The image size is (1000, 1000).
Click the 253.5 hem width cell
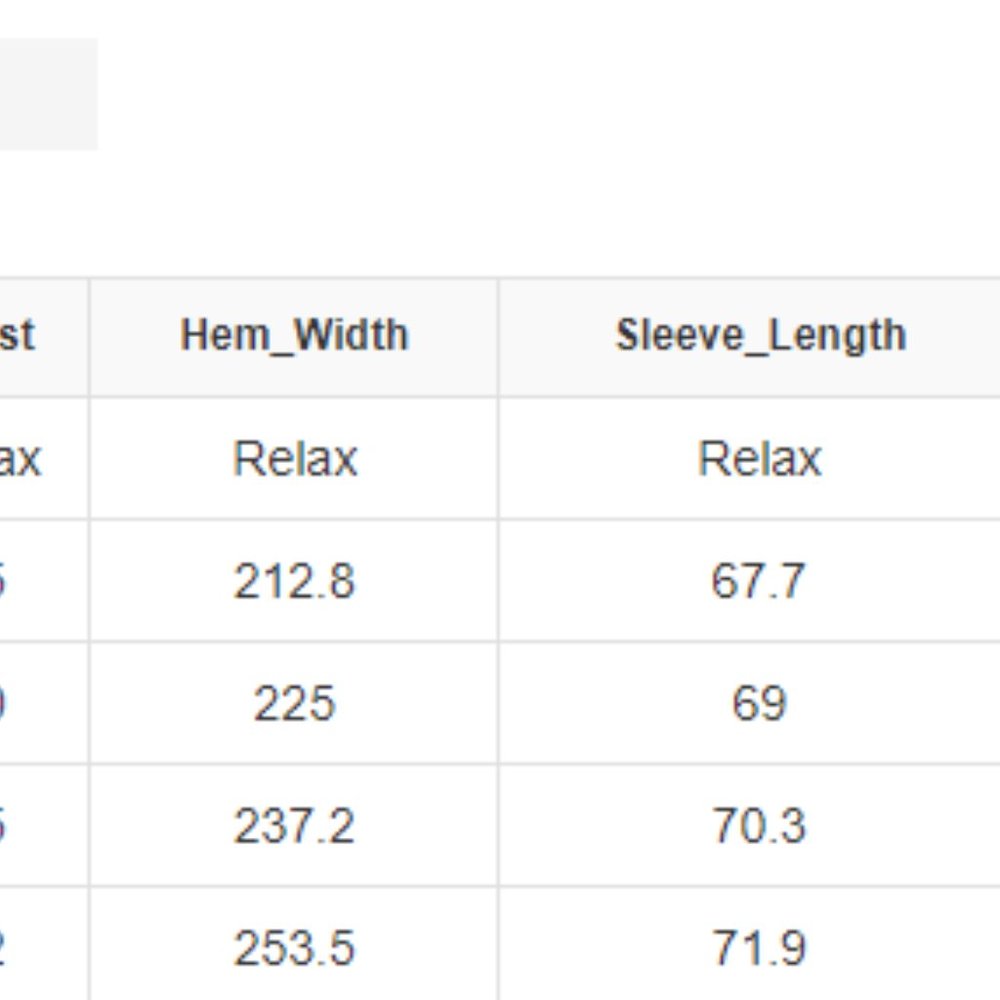coord(294,948)
